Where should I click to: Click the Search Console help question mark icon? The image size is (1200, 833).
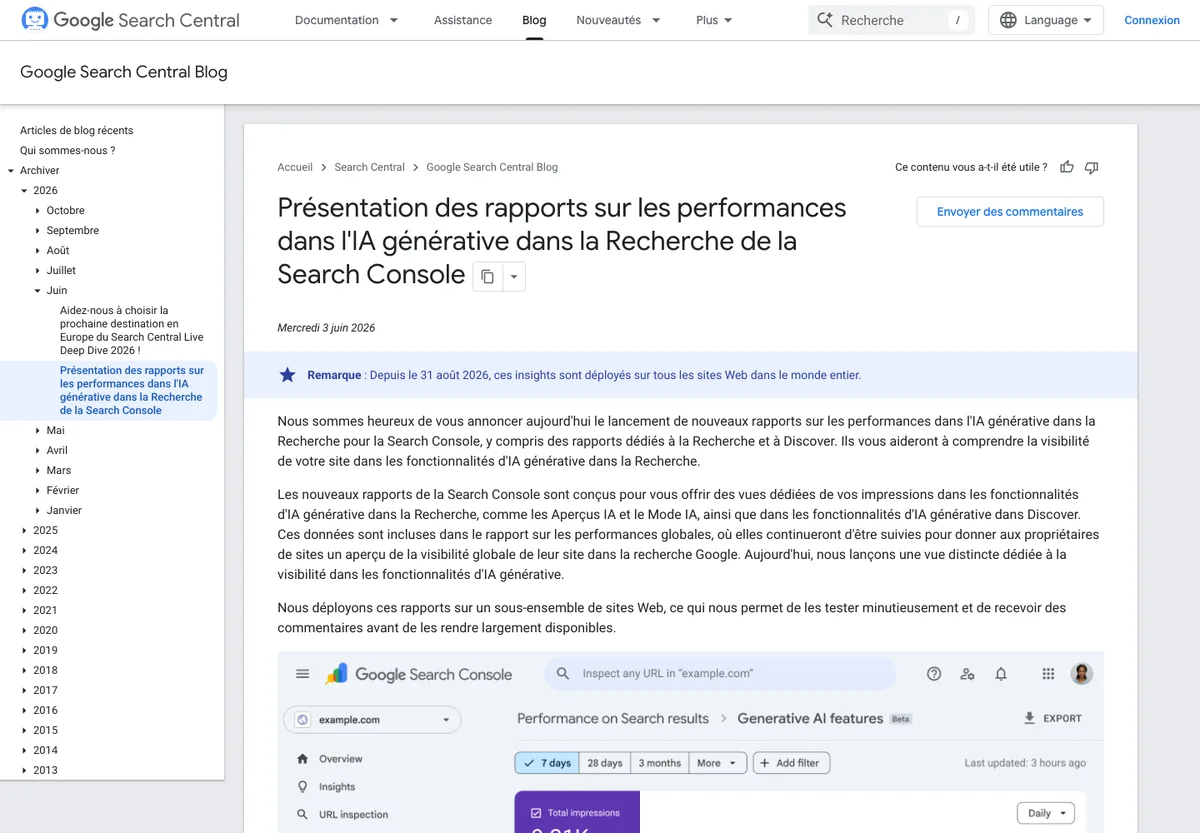[x=934, y=674]
